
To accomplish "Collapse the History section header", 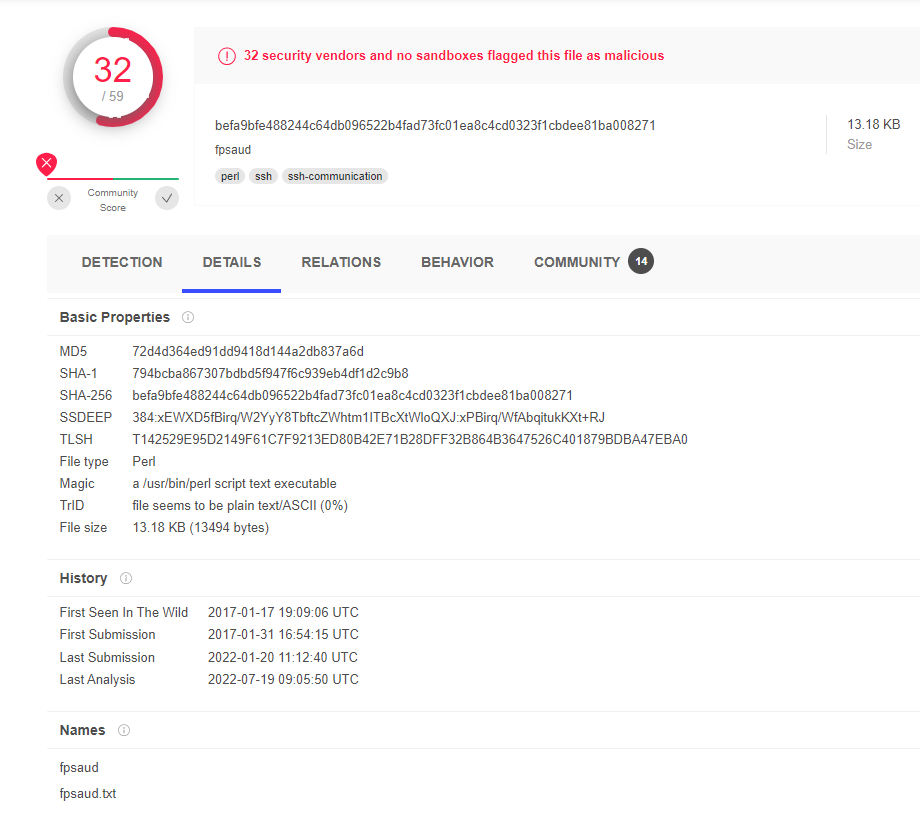I will click(83, 578).
